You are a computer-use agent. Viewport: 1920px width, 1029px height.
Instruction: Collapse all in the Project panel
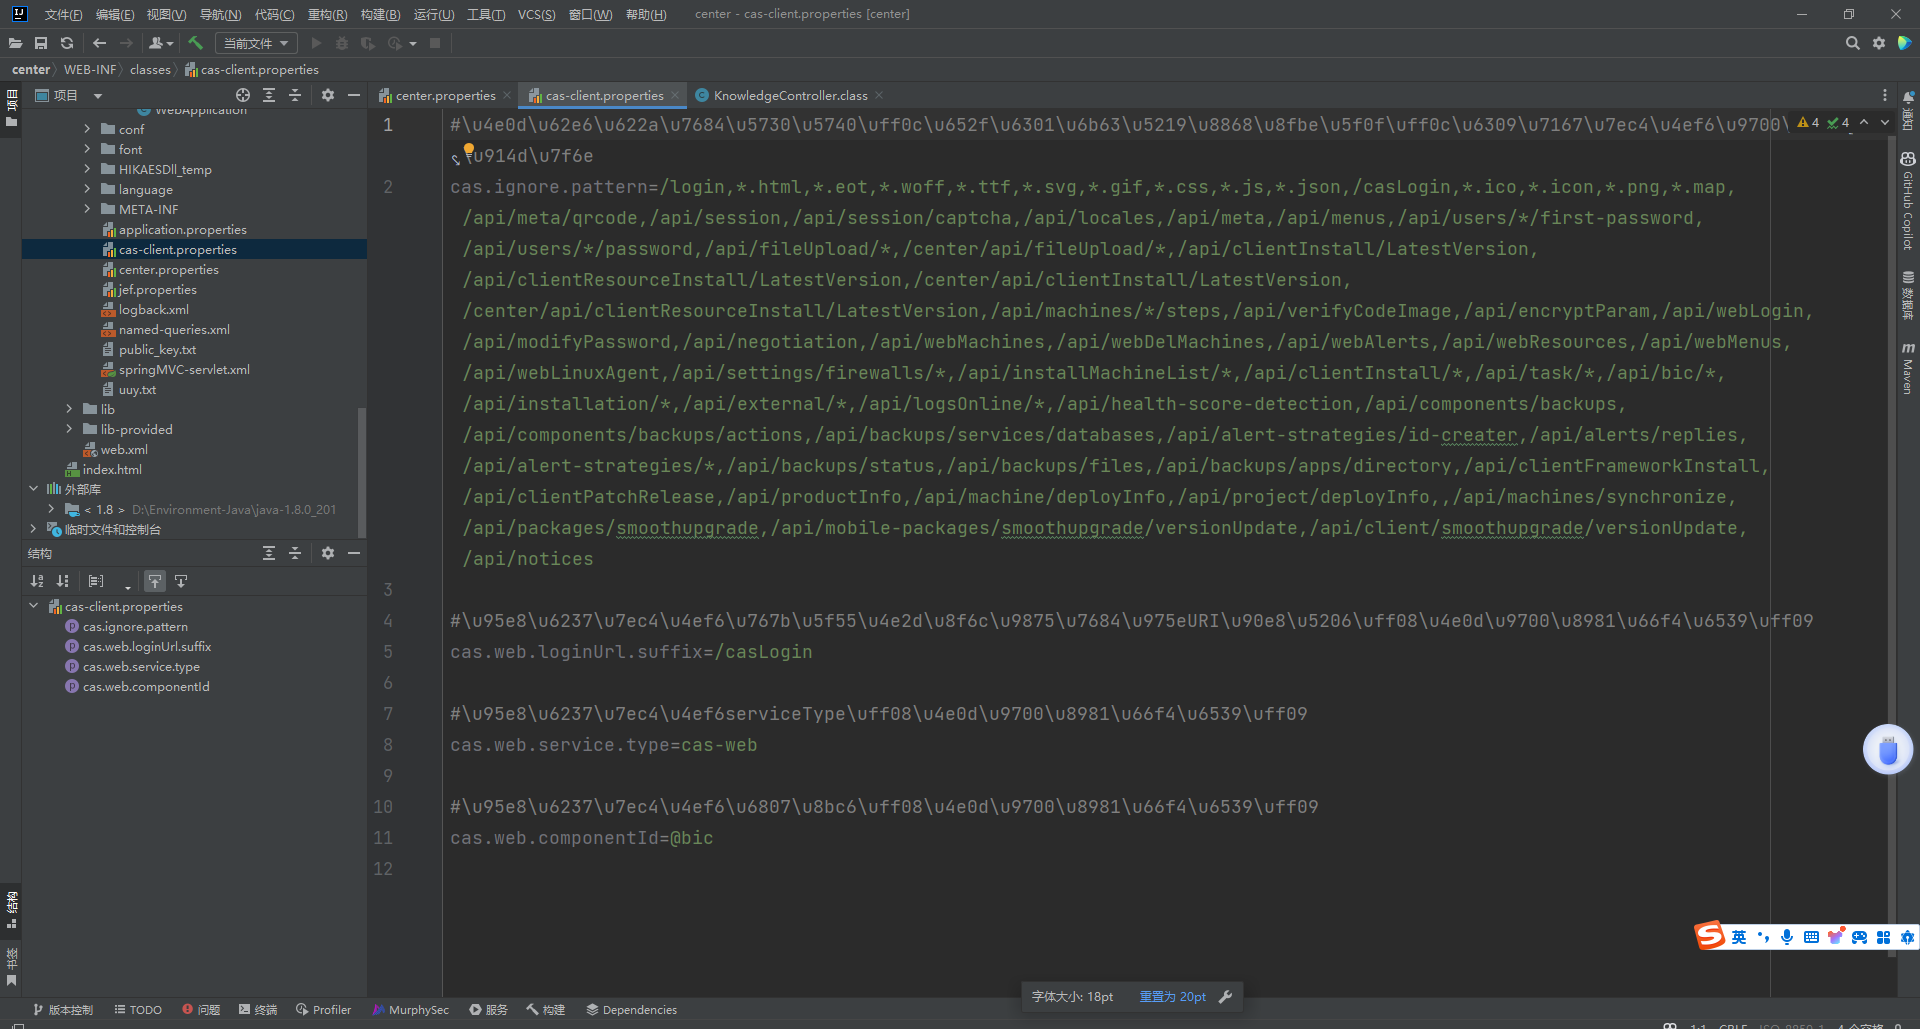click(x=295, y=95)
